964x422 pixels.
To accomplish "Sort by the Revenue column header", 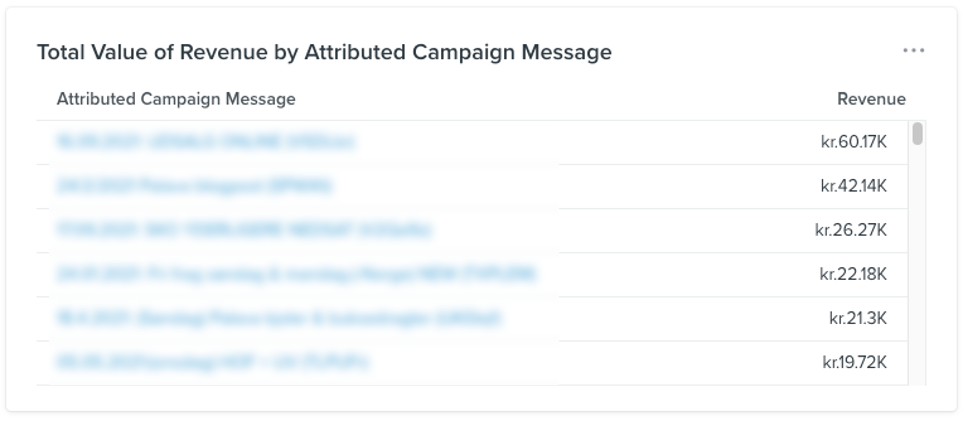I will 871,99.
